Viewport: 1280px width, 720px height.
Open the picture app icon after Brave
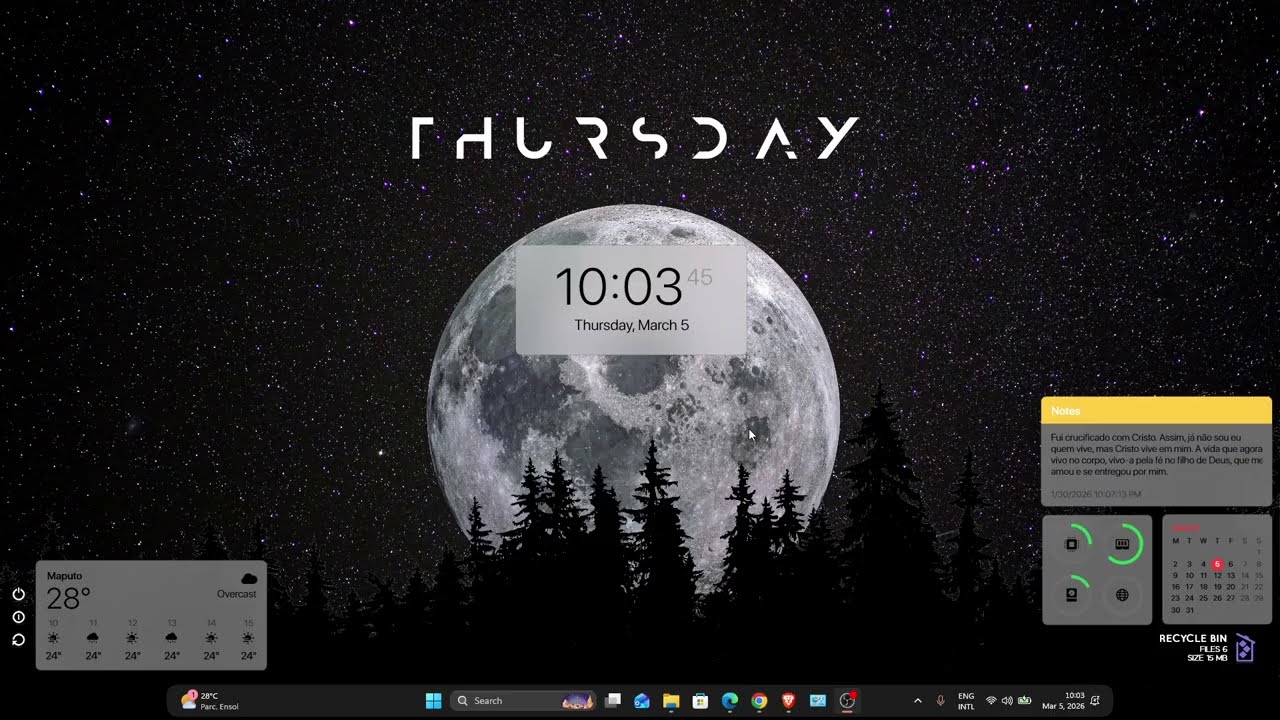point(818,701)
